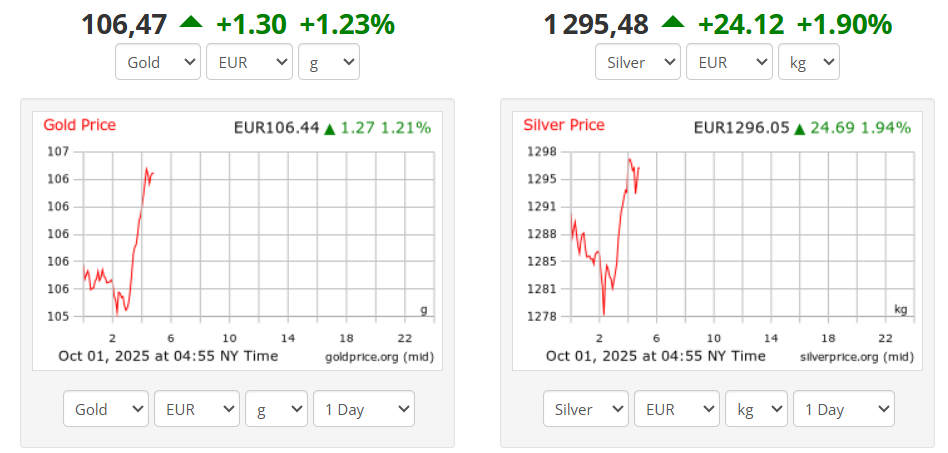Screen dimensions: 948x453
Task: Click the large green up arrow beside 1 295,48
Action: [673, 22]
